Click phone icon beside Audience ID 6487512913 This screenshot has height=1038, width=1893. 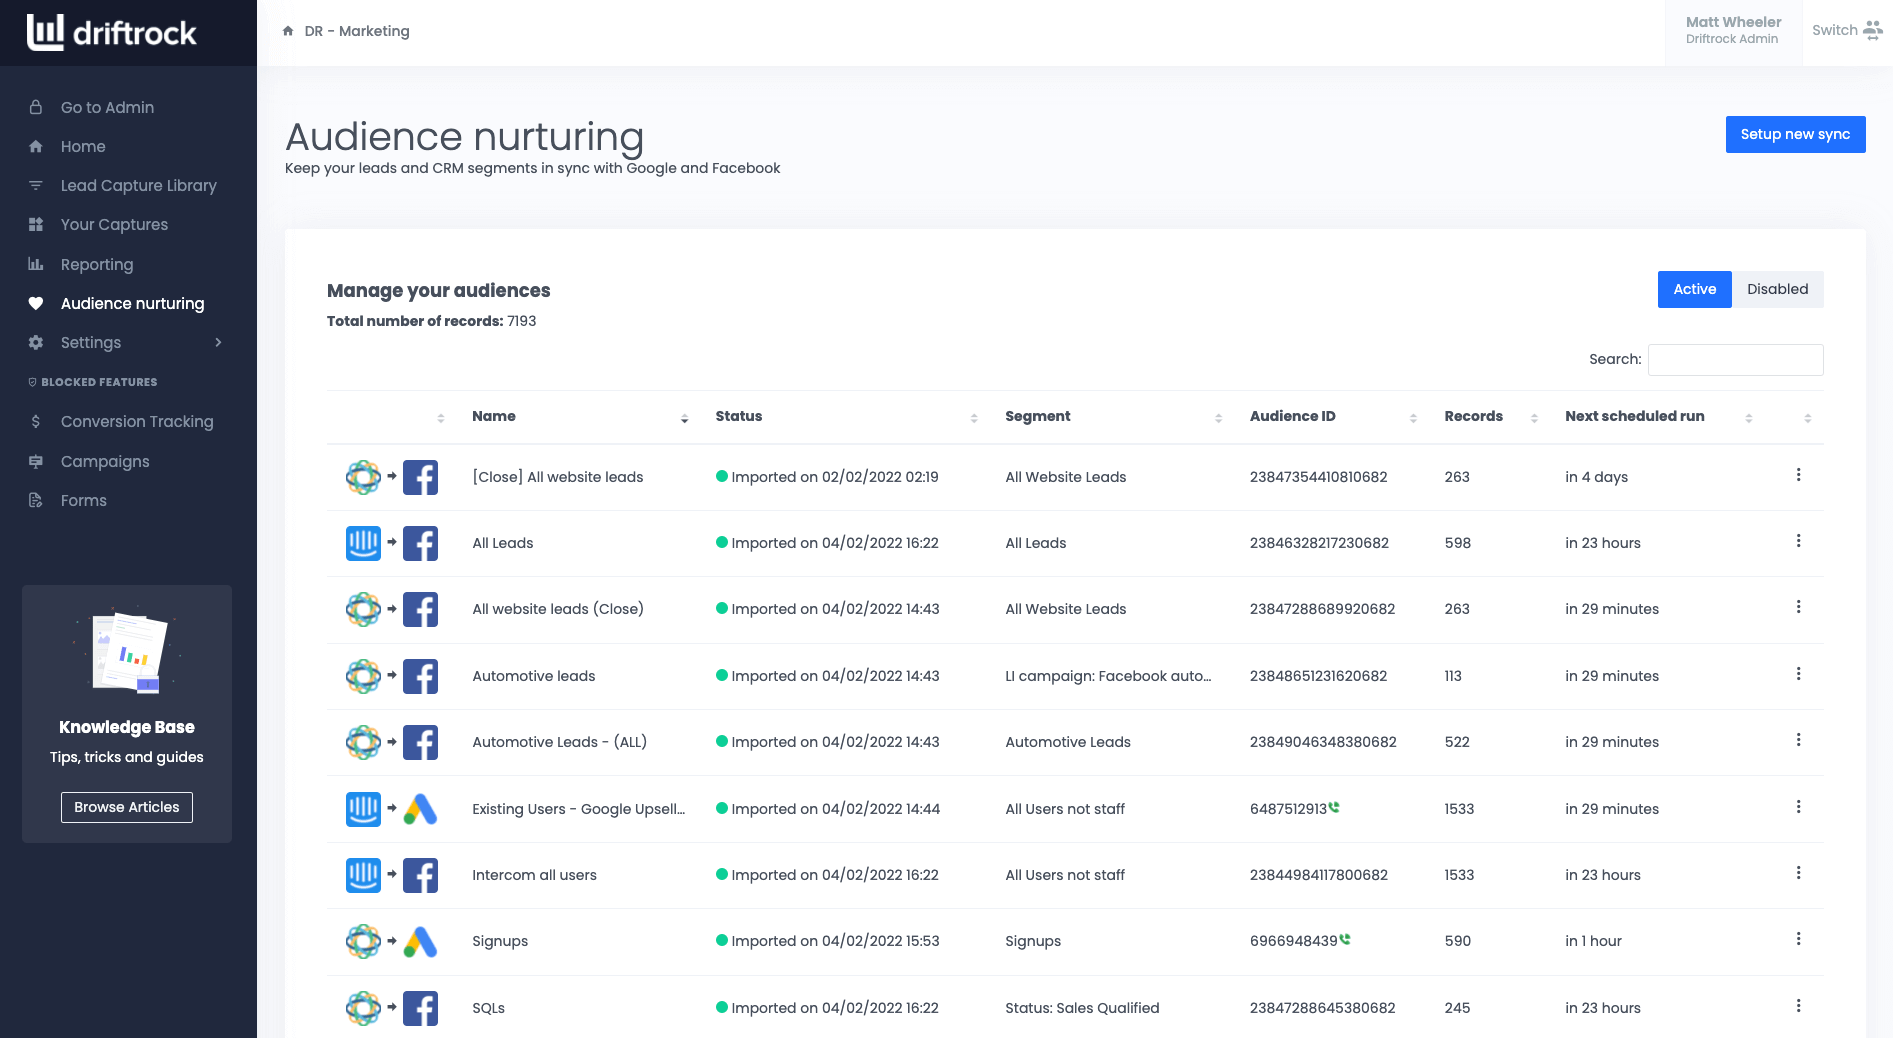[x=1334, y=807]
